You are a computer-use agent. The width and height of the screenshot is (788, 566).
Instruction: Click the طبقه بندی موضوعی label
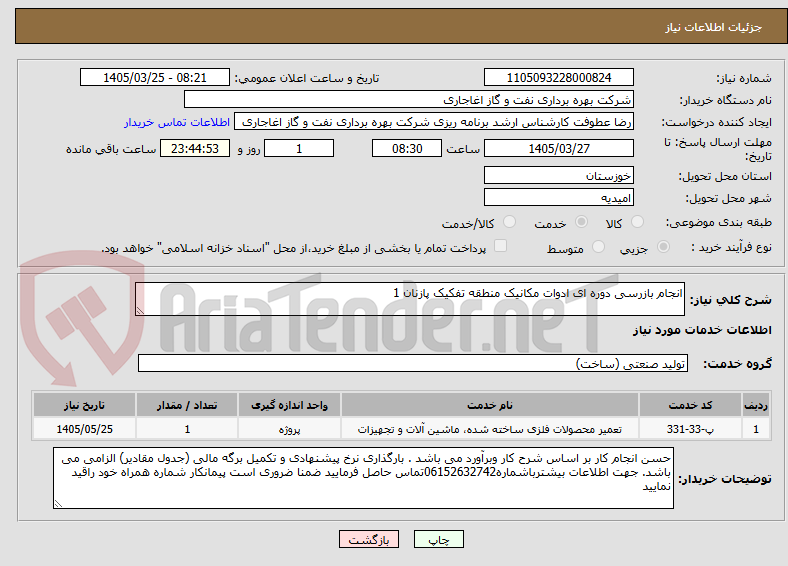click(x=719, y=222)
